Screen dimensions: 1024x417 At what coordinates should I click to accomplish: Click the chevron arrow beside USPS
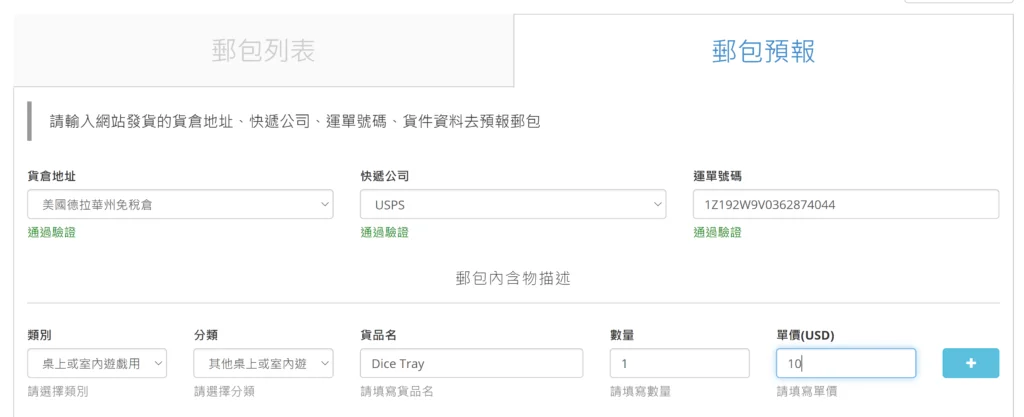click(658, 204)
